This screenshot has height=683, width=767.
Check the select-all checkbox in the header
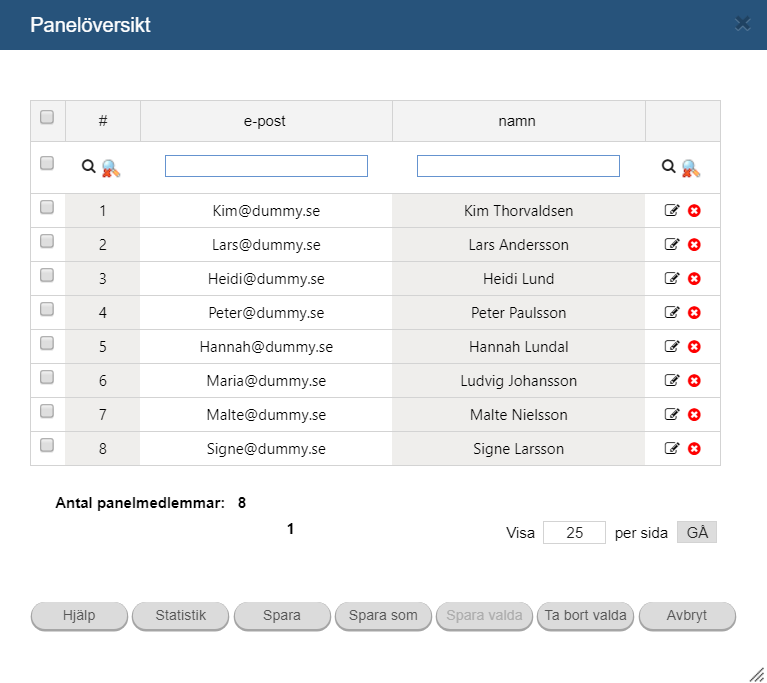click(x=47, y=117)
